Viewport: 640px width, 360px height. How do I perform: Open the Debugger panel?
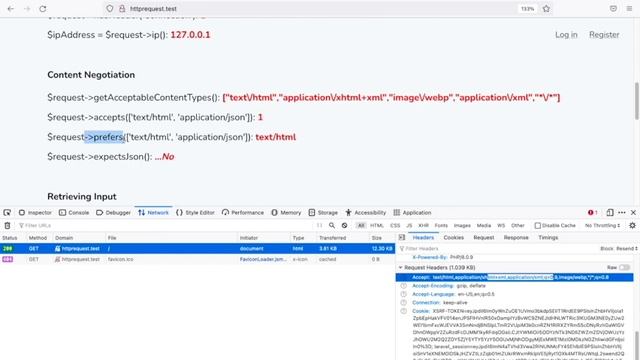[x=113, y=213]
